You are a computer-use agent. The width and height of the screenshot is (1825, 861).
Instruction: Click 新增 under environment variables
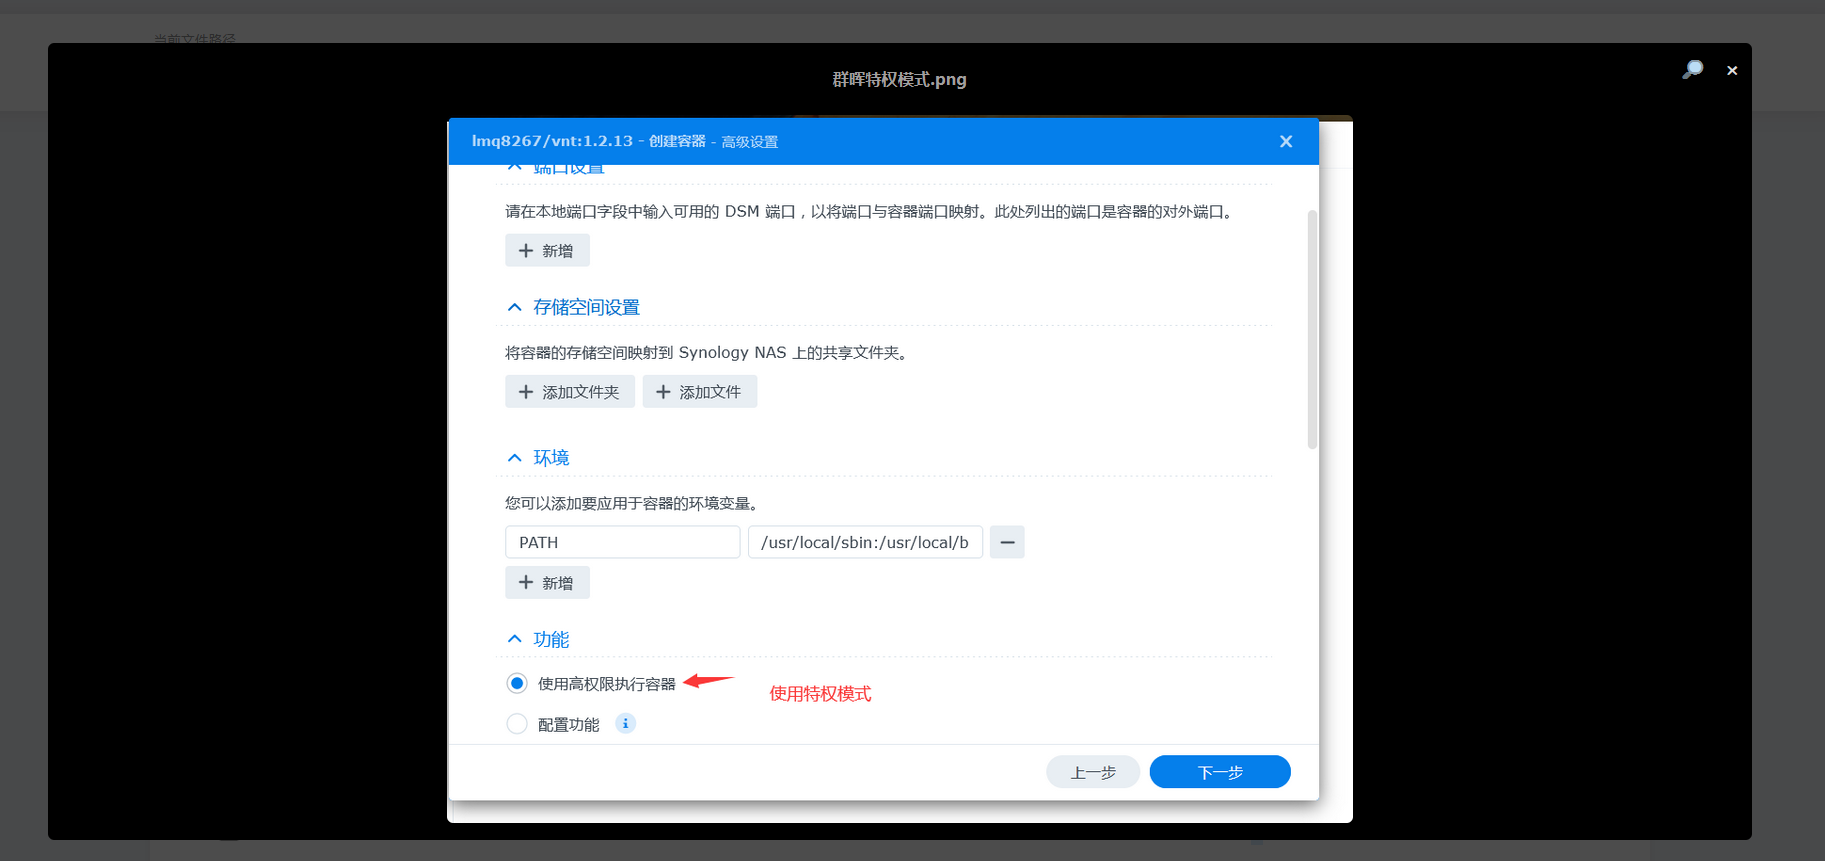pos(547,582)
